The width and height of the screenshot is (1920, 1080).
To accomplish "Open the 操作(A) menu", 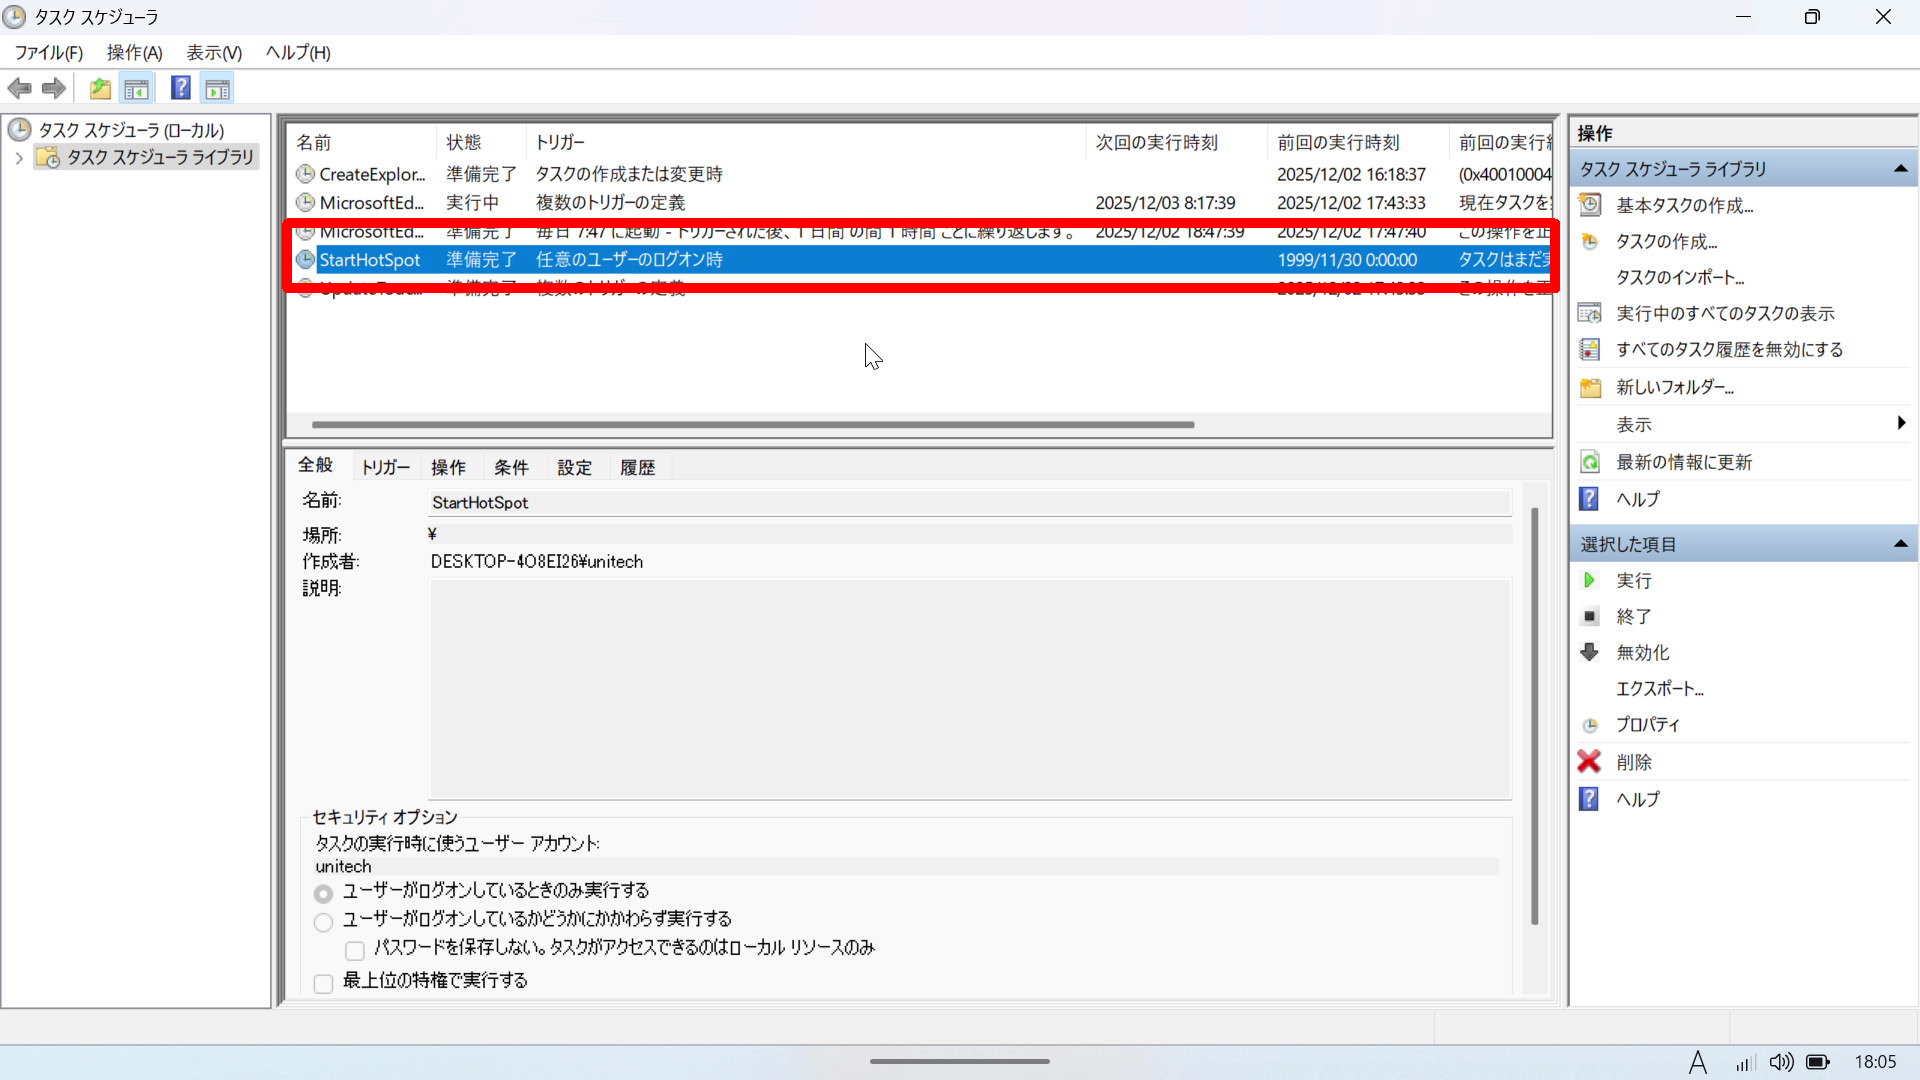I will pos(134,53).
